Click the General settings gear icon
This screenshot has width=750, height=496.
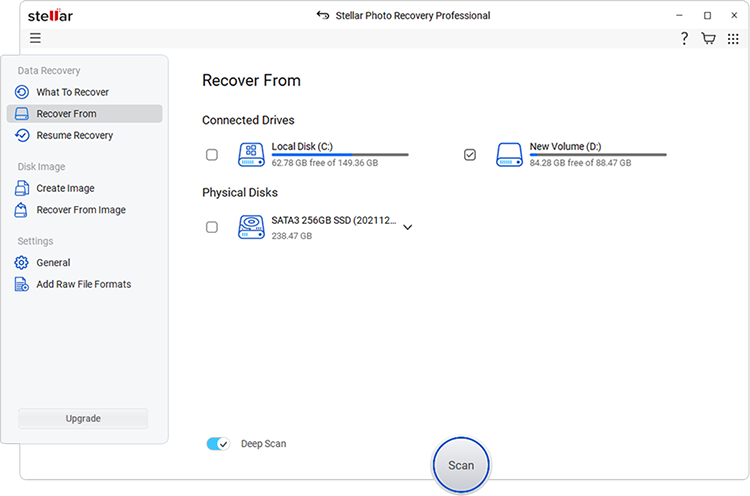click(22, 263)
